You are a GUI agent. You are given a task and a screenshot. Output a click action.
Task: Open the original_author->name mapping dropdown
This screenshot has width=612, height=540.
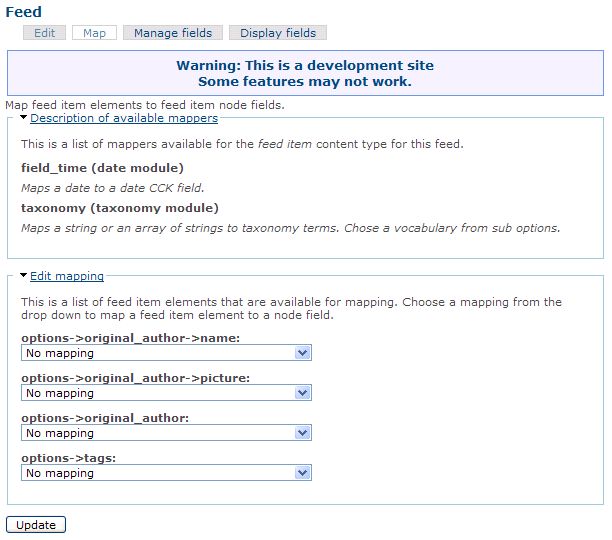click(166, 353)
